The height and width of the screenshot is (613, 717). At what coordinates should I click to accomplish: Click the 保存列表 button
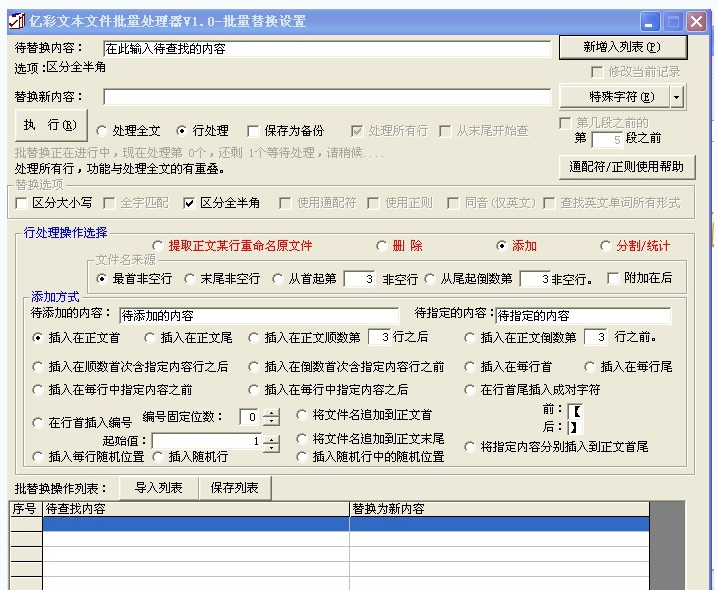(235, 488)
